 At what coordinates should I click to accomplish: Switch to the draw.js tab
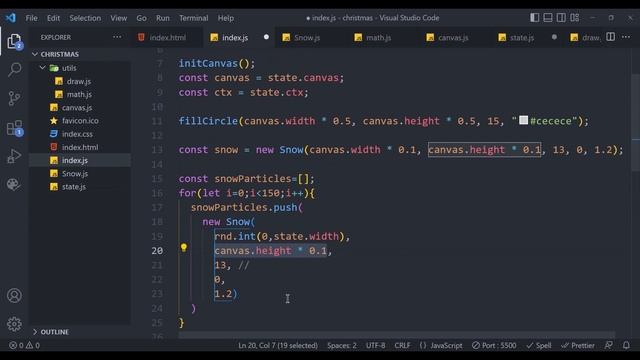pyautogui.click(x=587, y=38)
